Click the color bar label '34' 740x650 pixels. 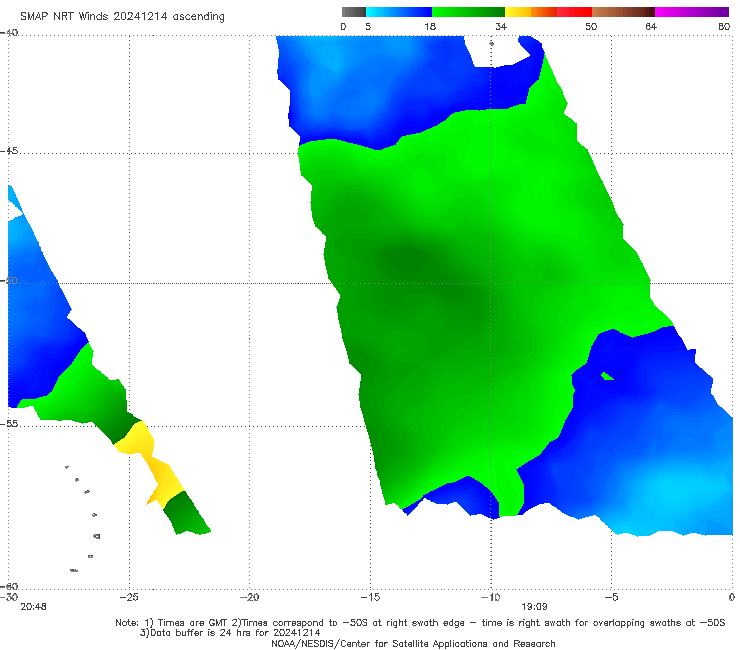point(501,26)
